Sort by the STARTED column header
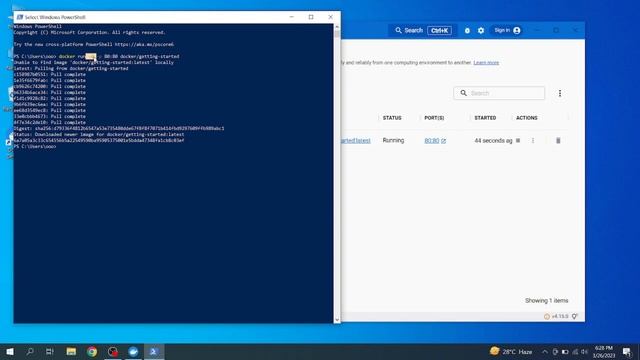Screen dimensions: 640x360 tap(485, 118)
